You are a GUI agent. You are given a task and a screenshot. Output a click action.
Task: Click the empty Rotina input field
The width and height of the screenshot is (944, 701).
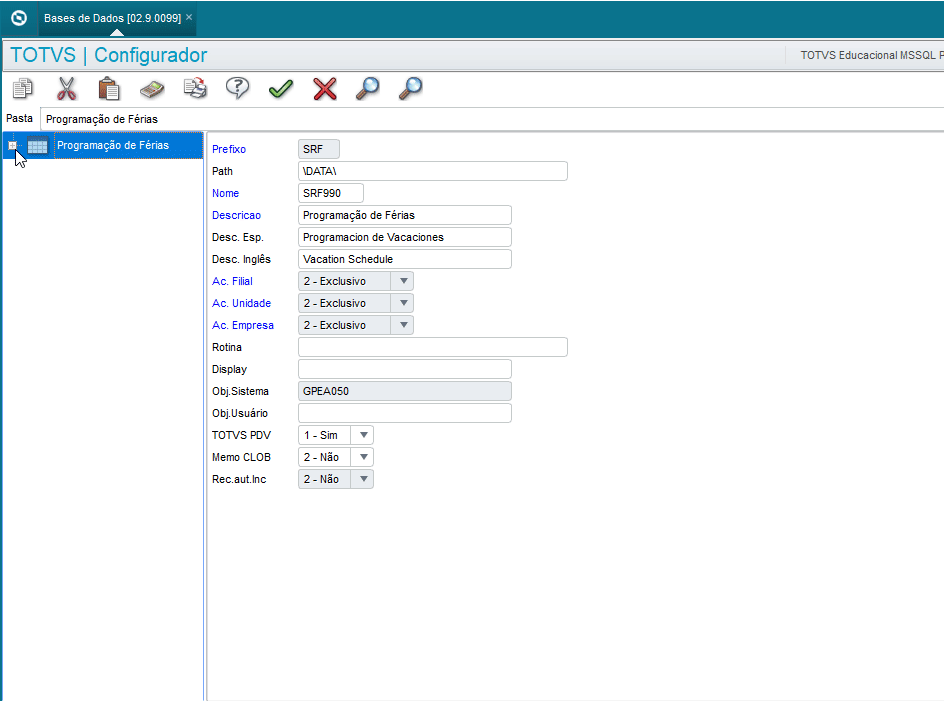(x=433, y=347)
